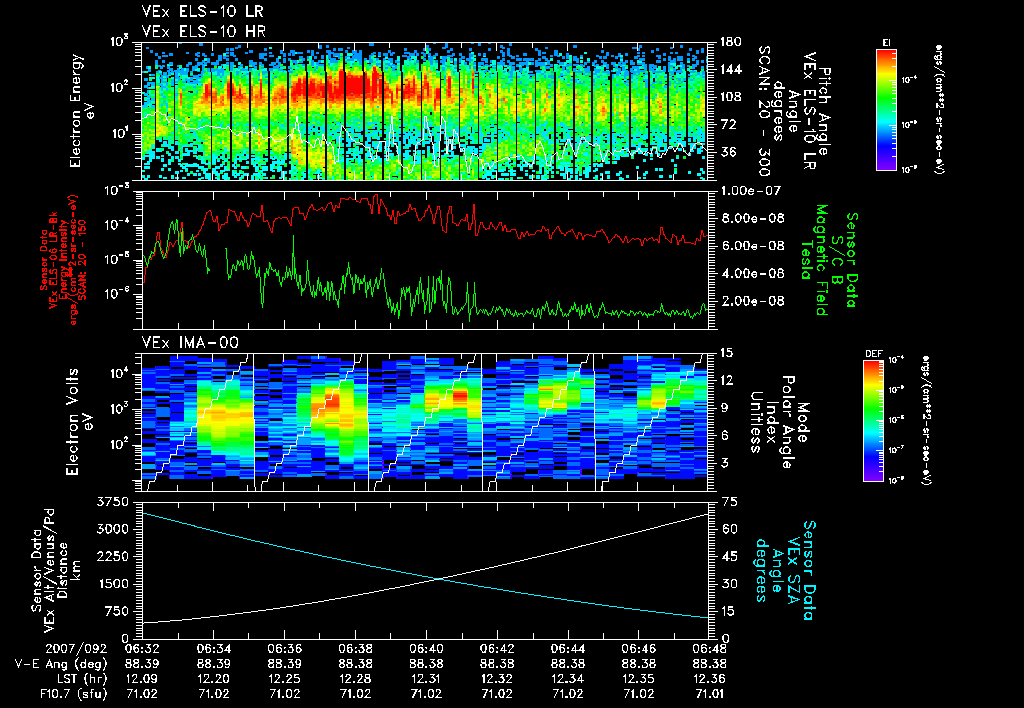Click the 'V-E Ang (deg)' row label
This screenshot has height=708, width=1024.
(61, 664)
